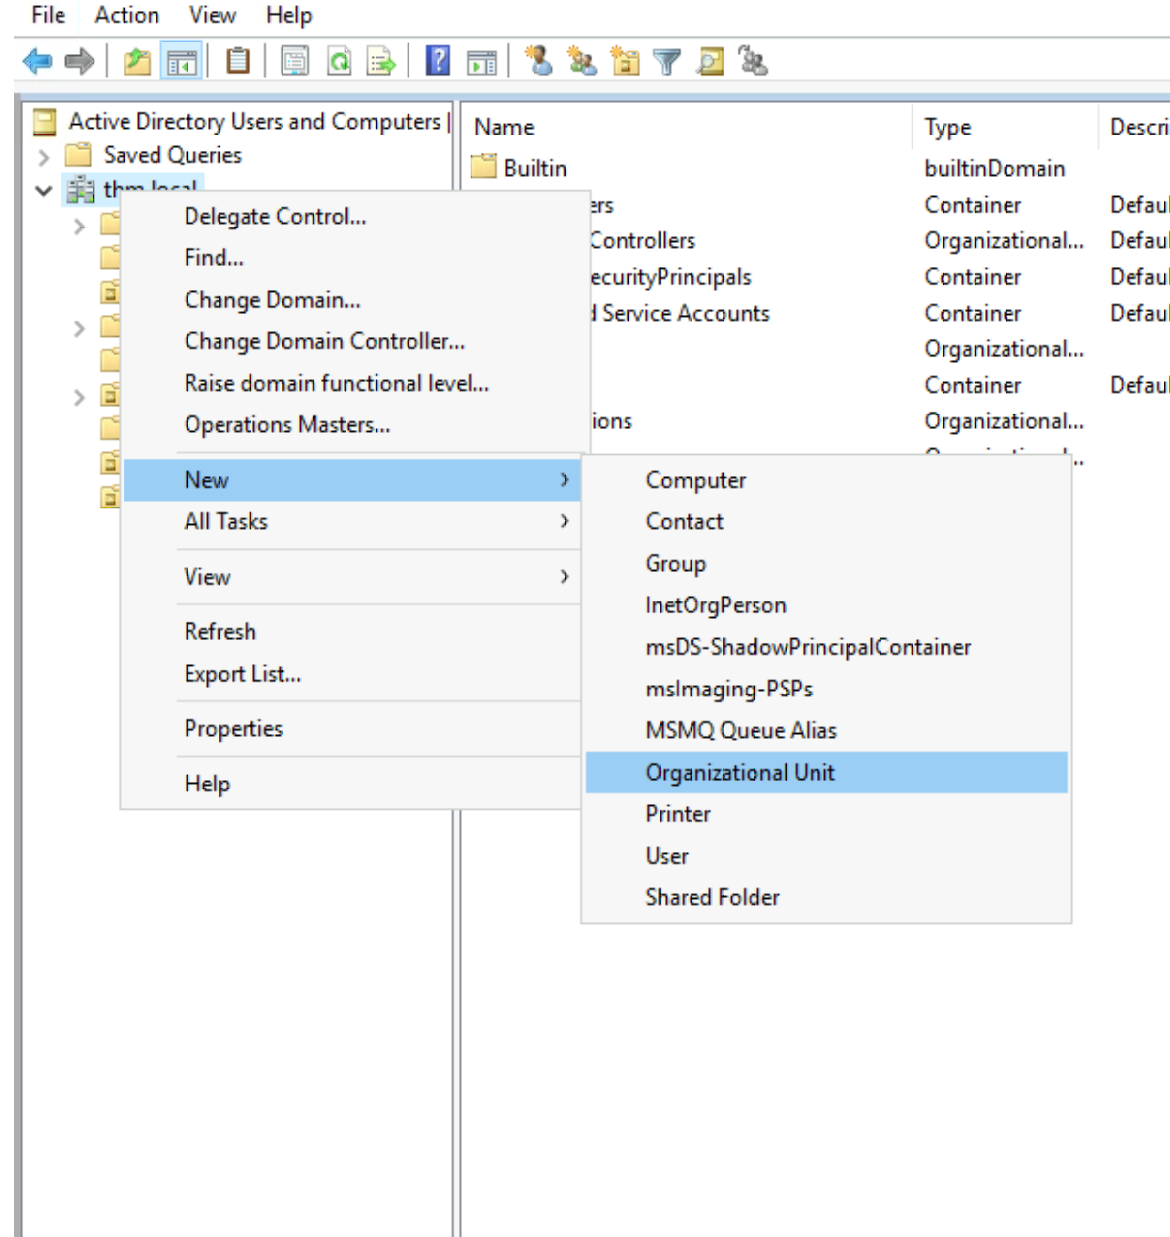Click the builtinDomain type cell
This screenshot has height=1237, width=1170.
point(995,168)
